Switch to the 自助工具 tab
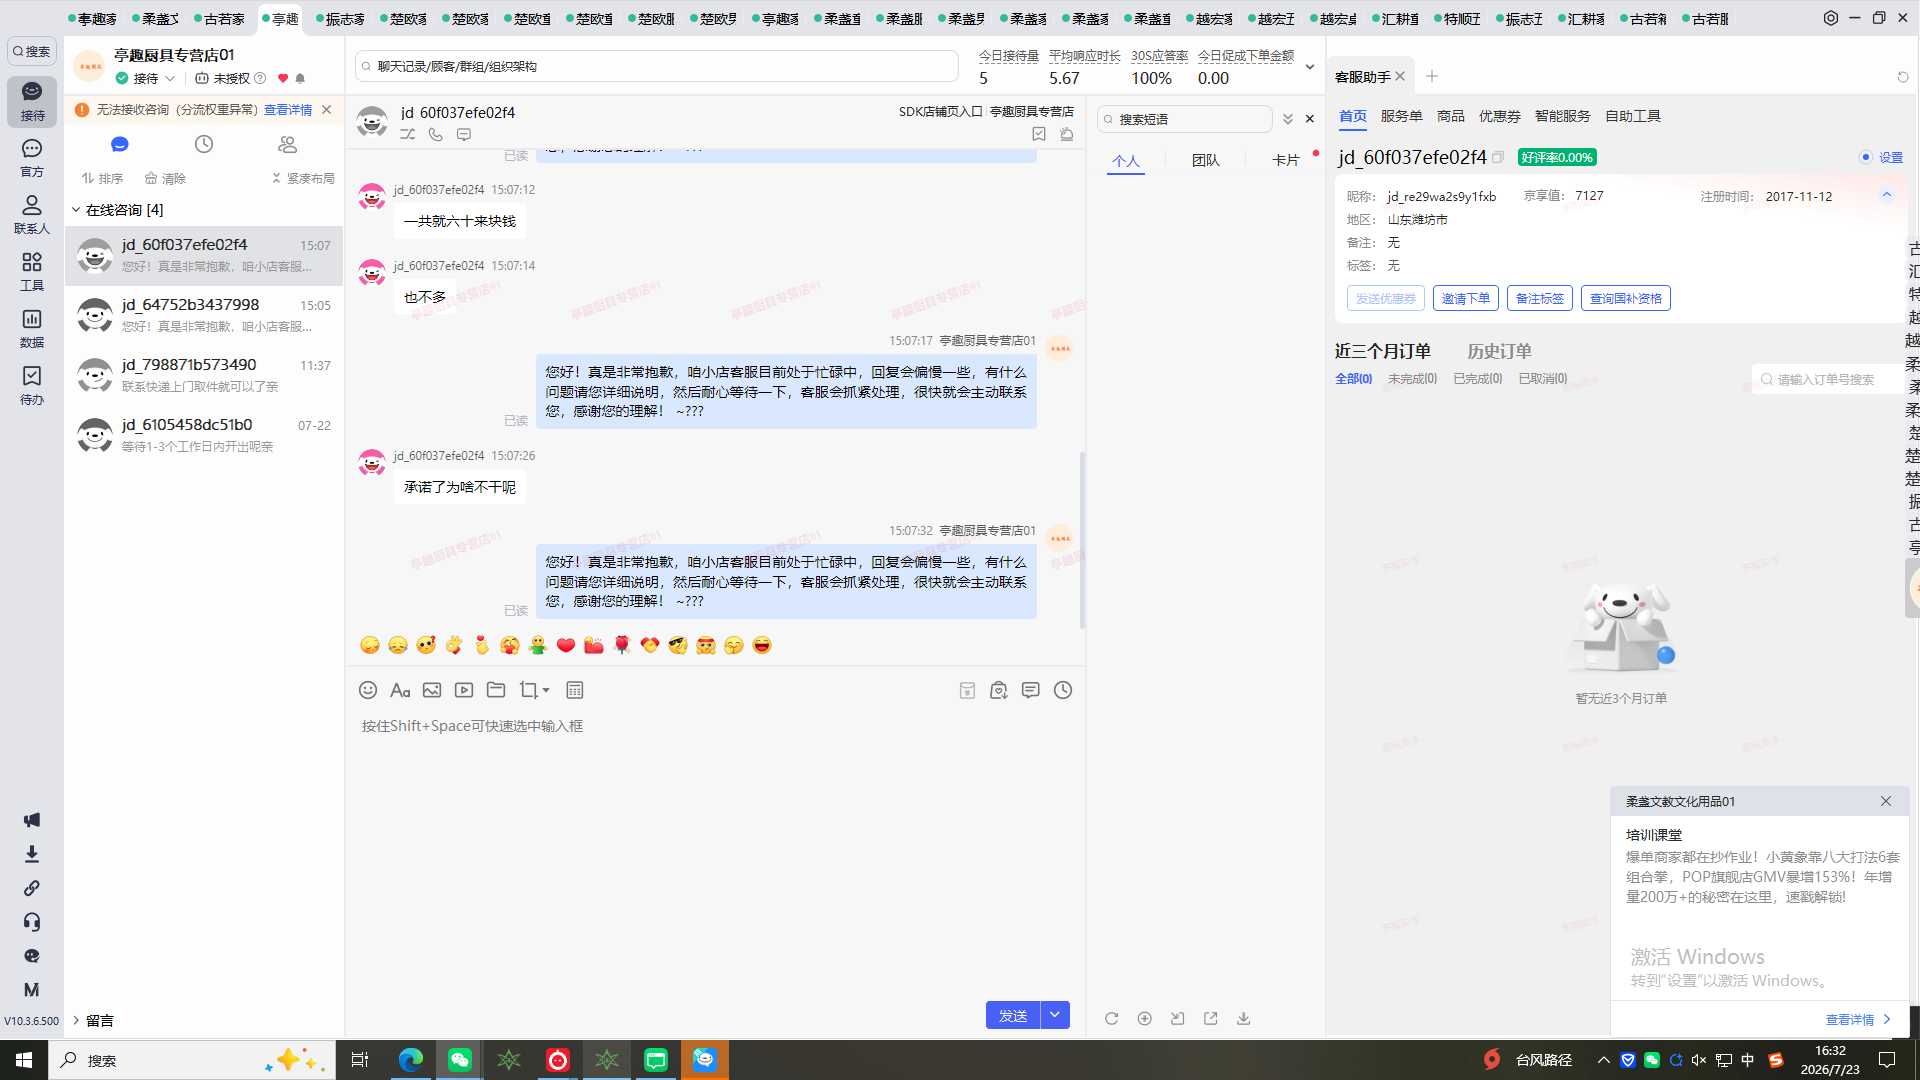1920x1080 pixels. pos(1633,116)
